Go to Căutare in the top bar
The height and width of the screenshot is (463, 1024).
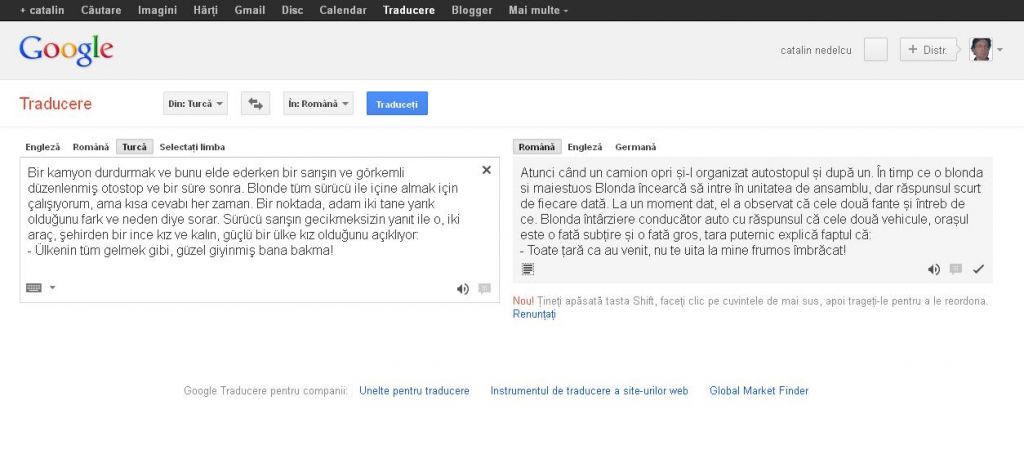[x=101, y=10]
